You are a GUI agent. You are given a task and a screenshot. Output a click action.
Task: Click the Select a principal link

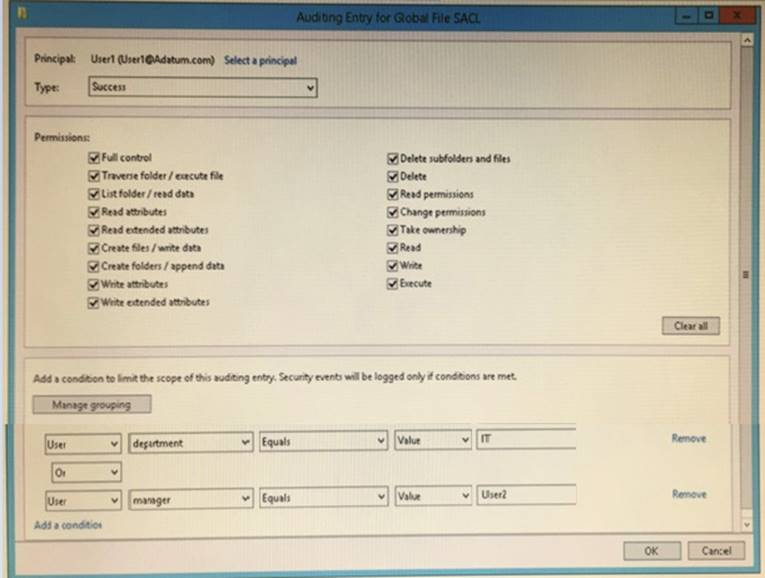(x=260, y=60)
